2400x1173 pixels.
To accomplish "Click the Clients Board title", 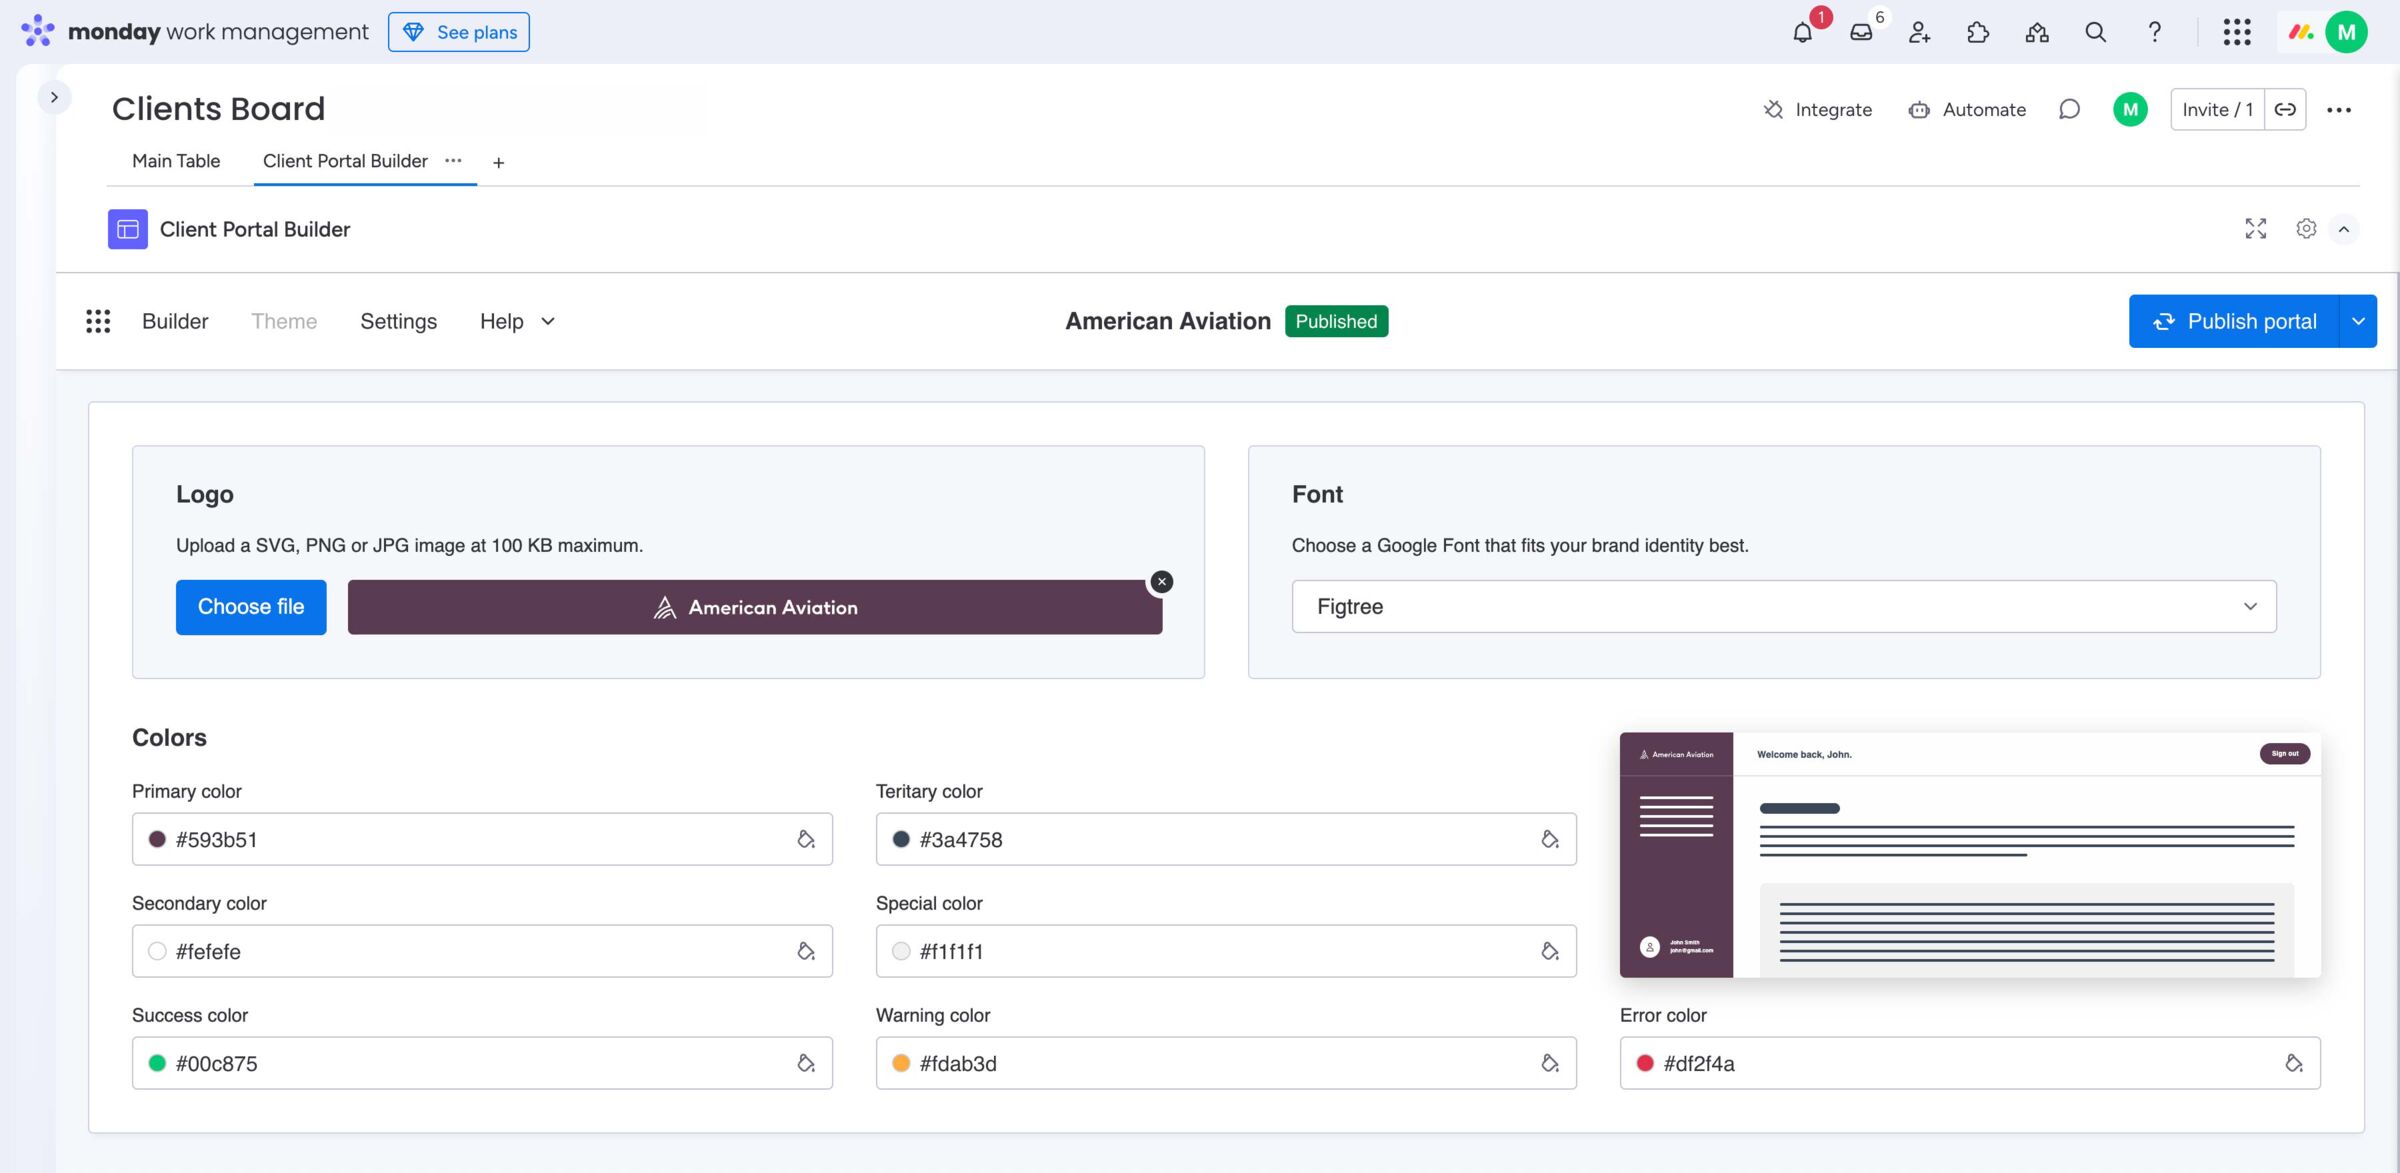I will pyautogui.click(x=219, y=109).
